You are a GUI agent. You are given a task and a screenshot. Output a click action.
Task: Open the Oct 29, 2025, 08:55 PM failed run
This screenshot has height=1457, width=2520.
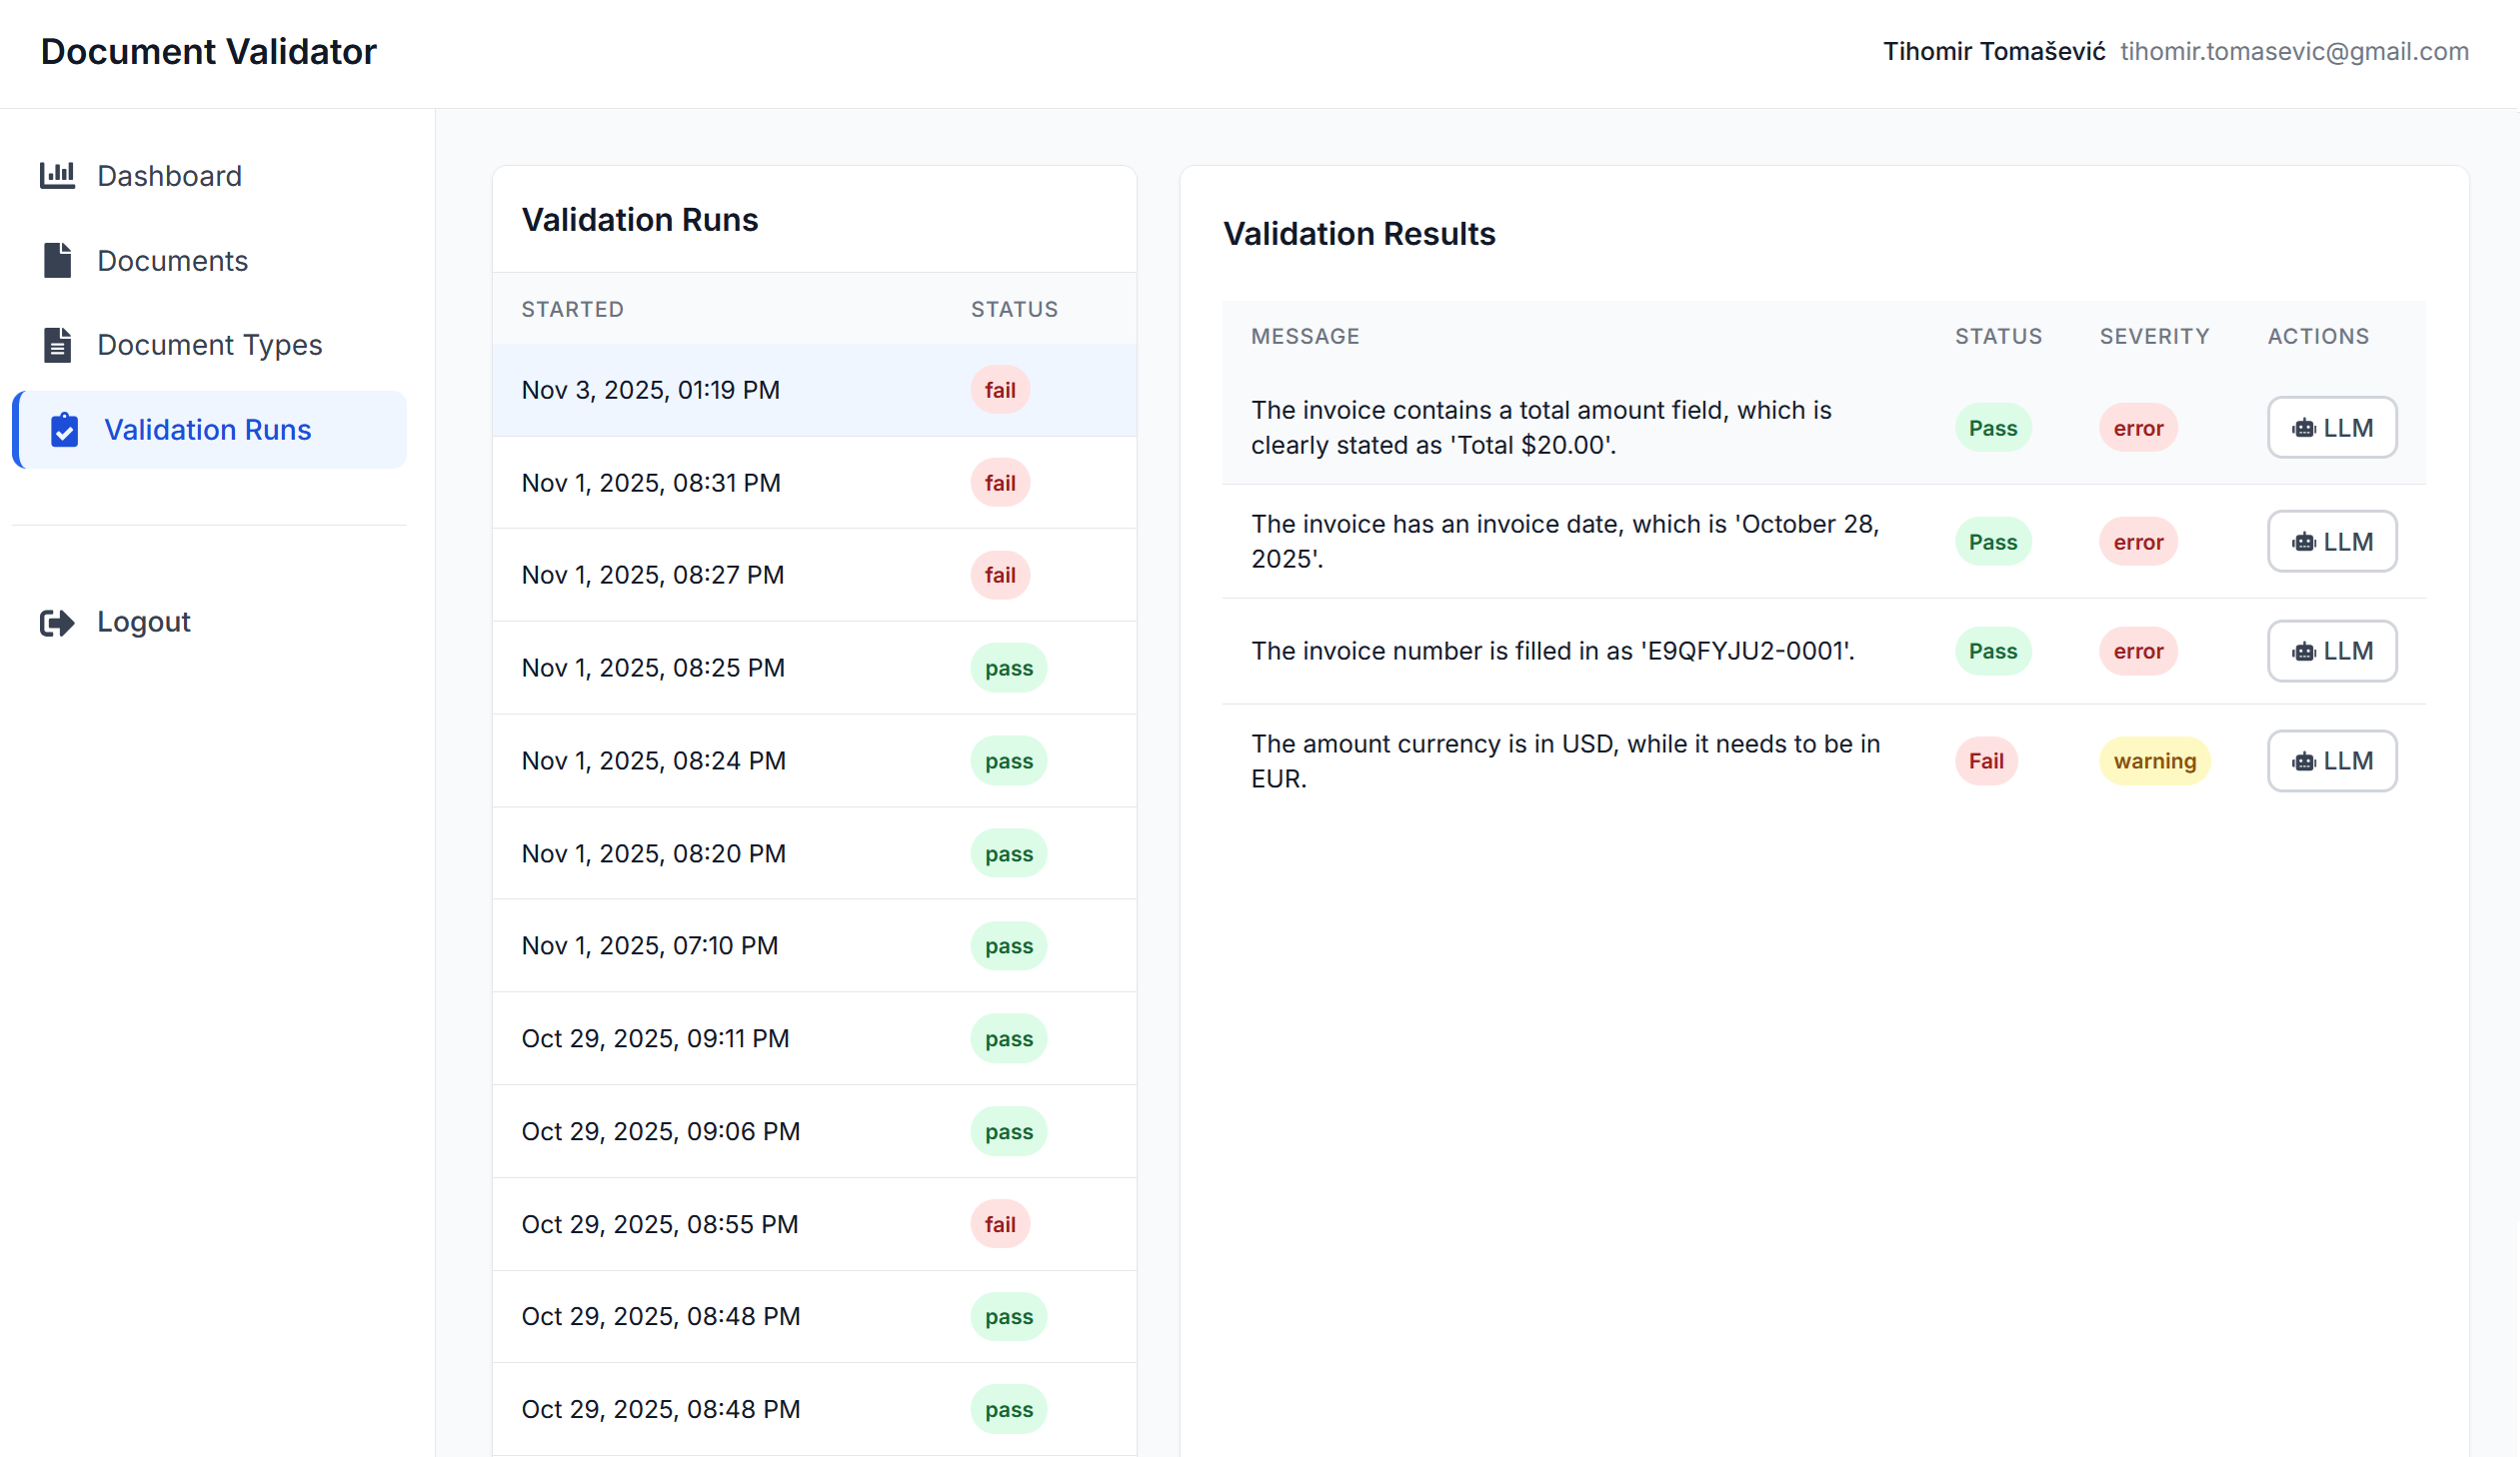tap(659, 1223)
